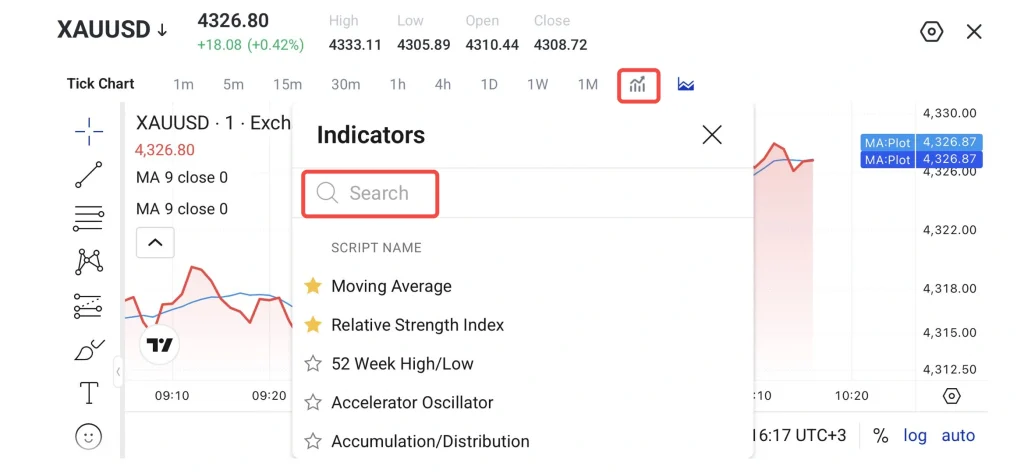Collapse the drawing toolbar side handle
The width and height of the screenshot is (1024, 473).
point(118,372)
